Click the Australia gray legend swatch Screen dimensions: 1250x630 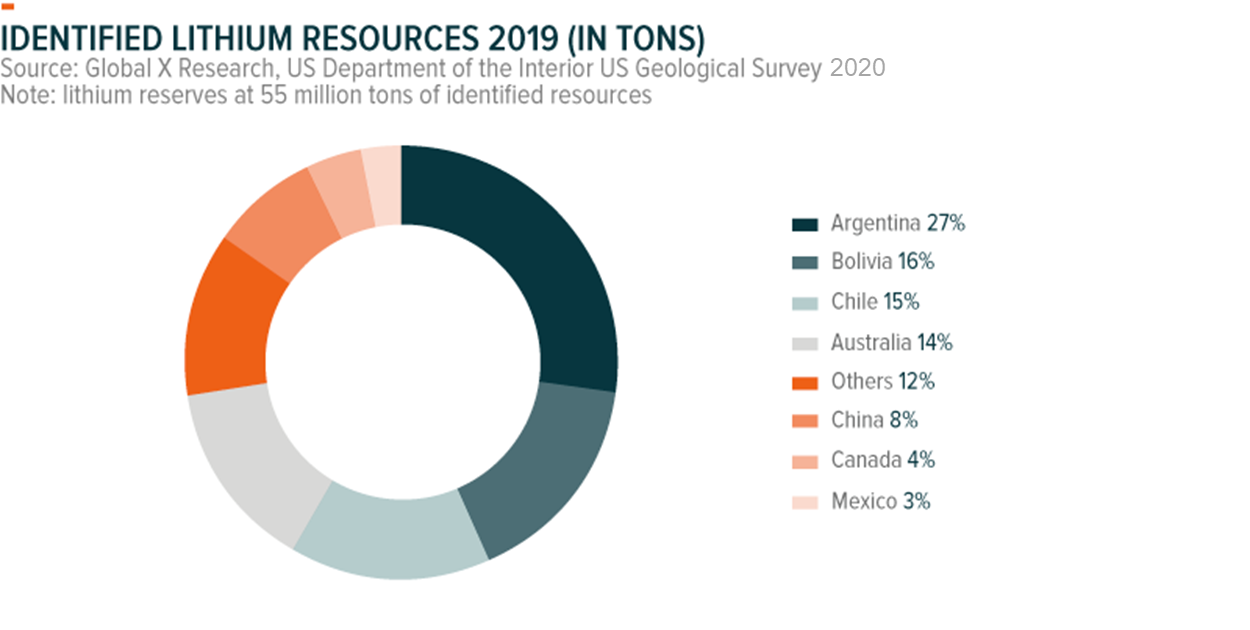805,343
